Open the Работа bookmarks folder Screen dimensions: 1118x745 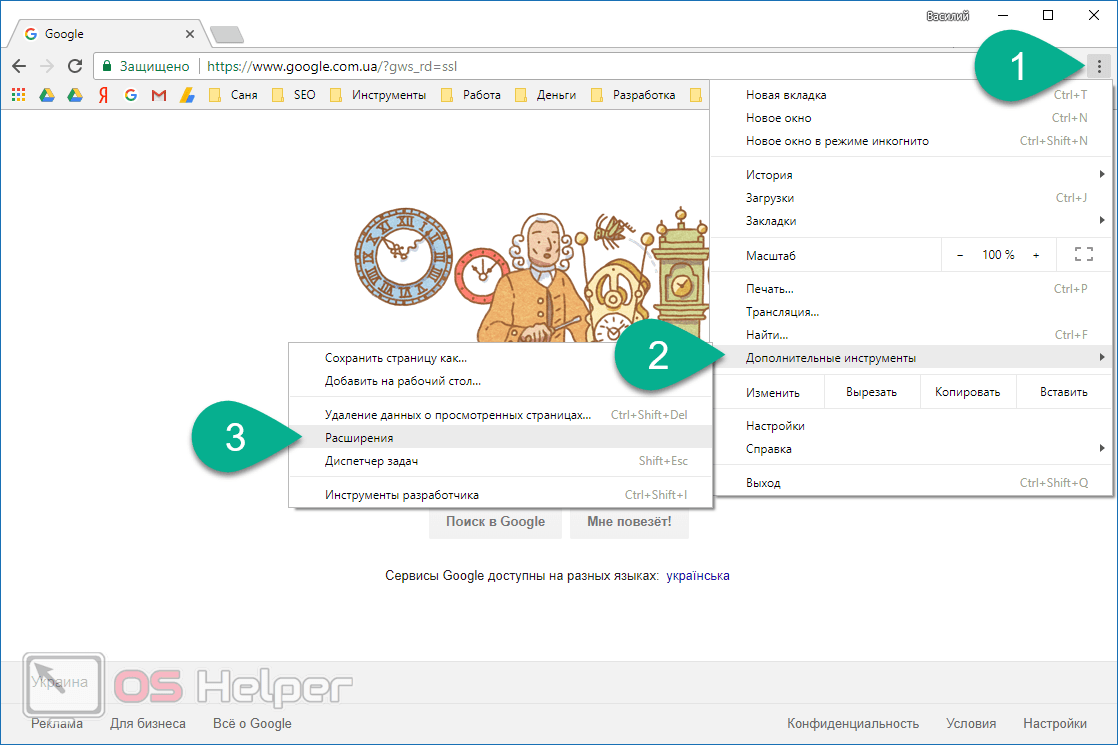click(471, 95)
